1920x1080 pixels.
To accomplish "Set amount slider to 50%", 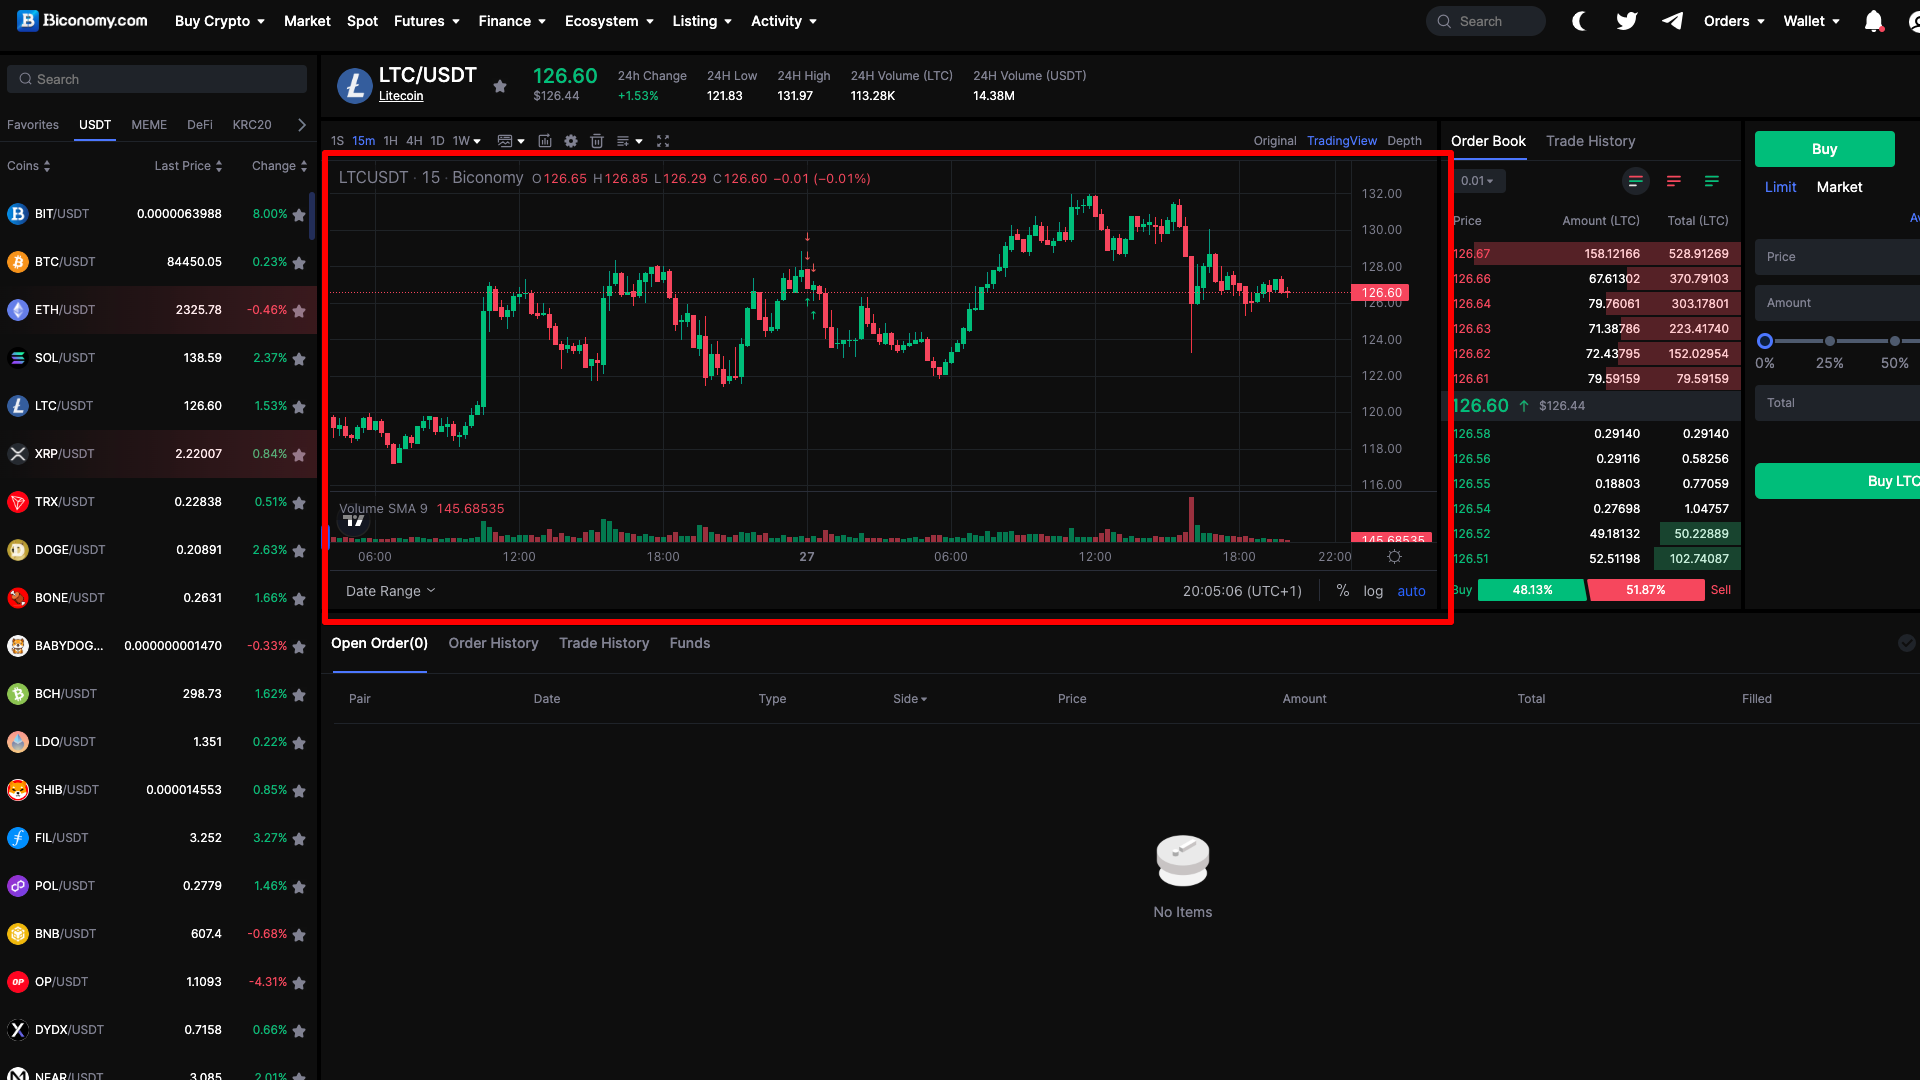I will (1894, 341).
